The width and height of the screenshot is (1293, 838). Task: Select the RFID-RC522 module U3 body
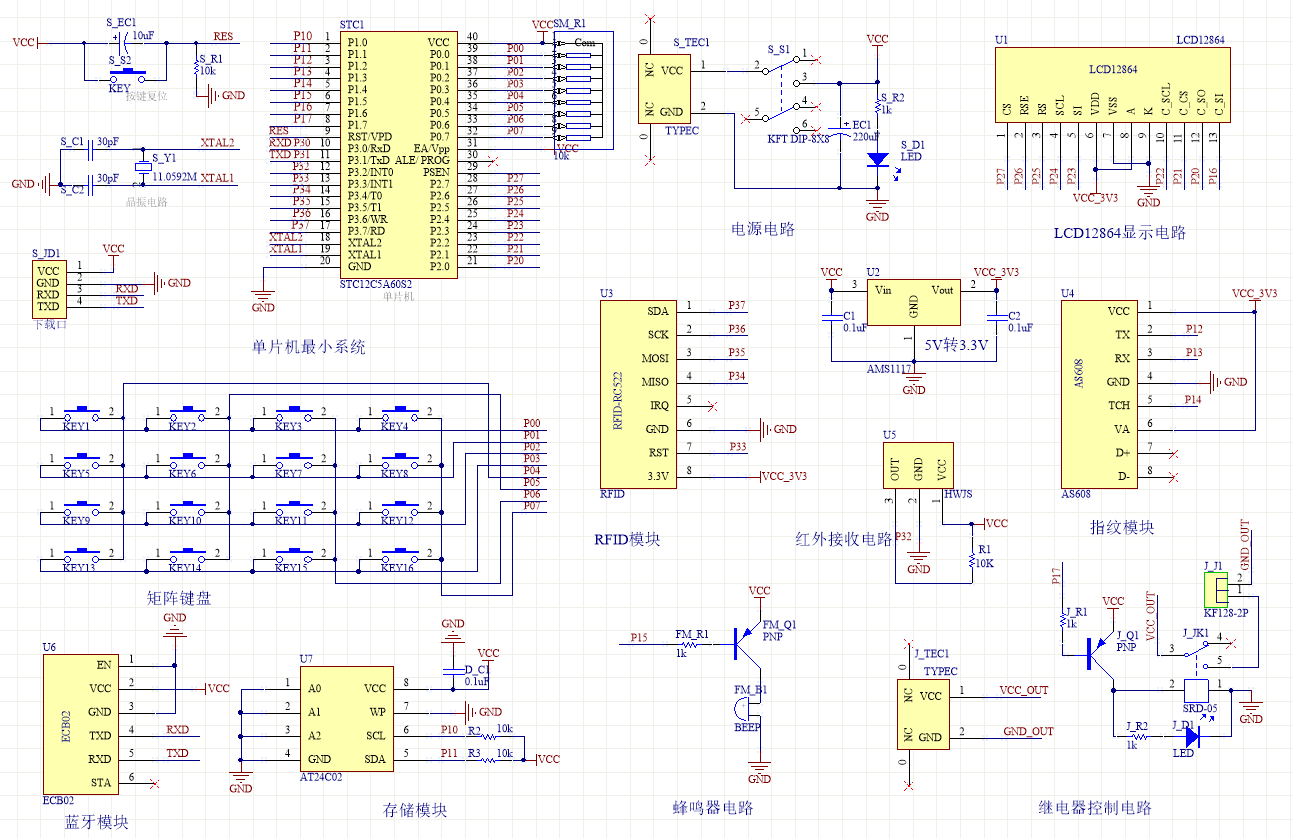coord(637,393)
